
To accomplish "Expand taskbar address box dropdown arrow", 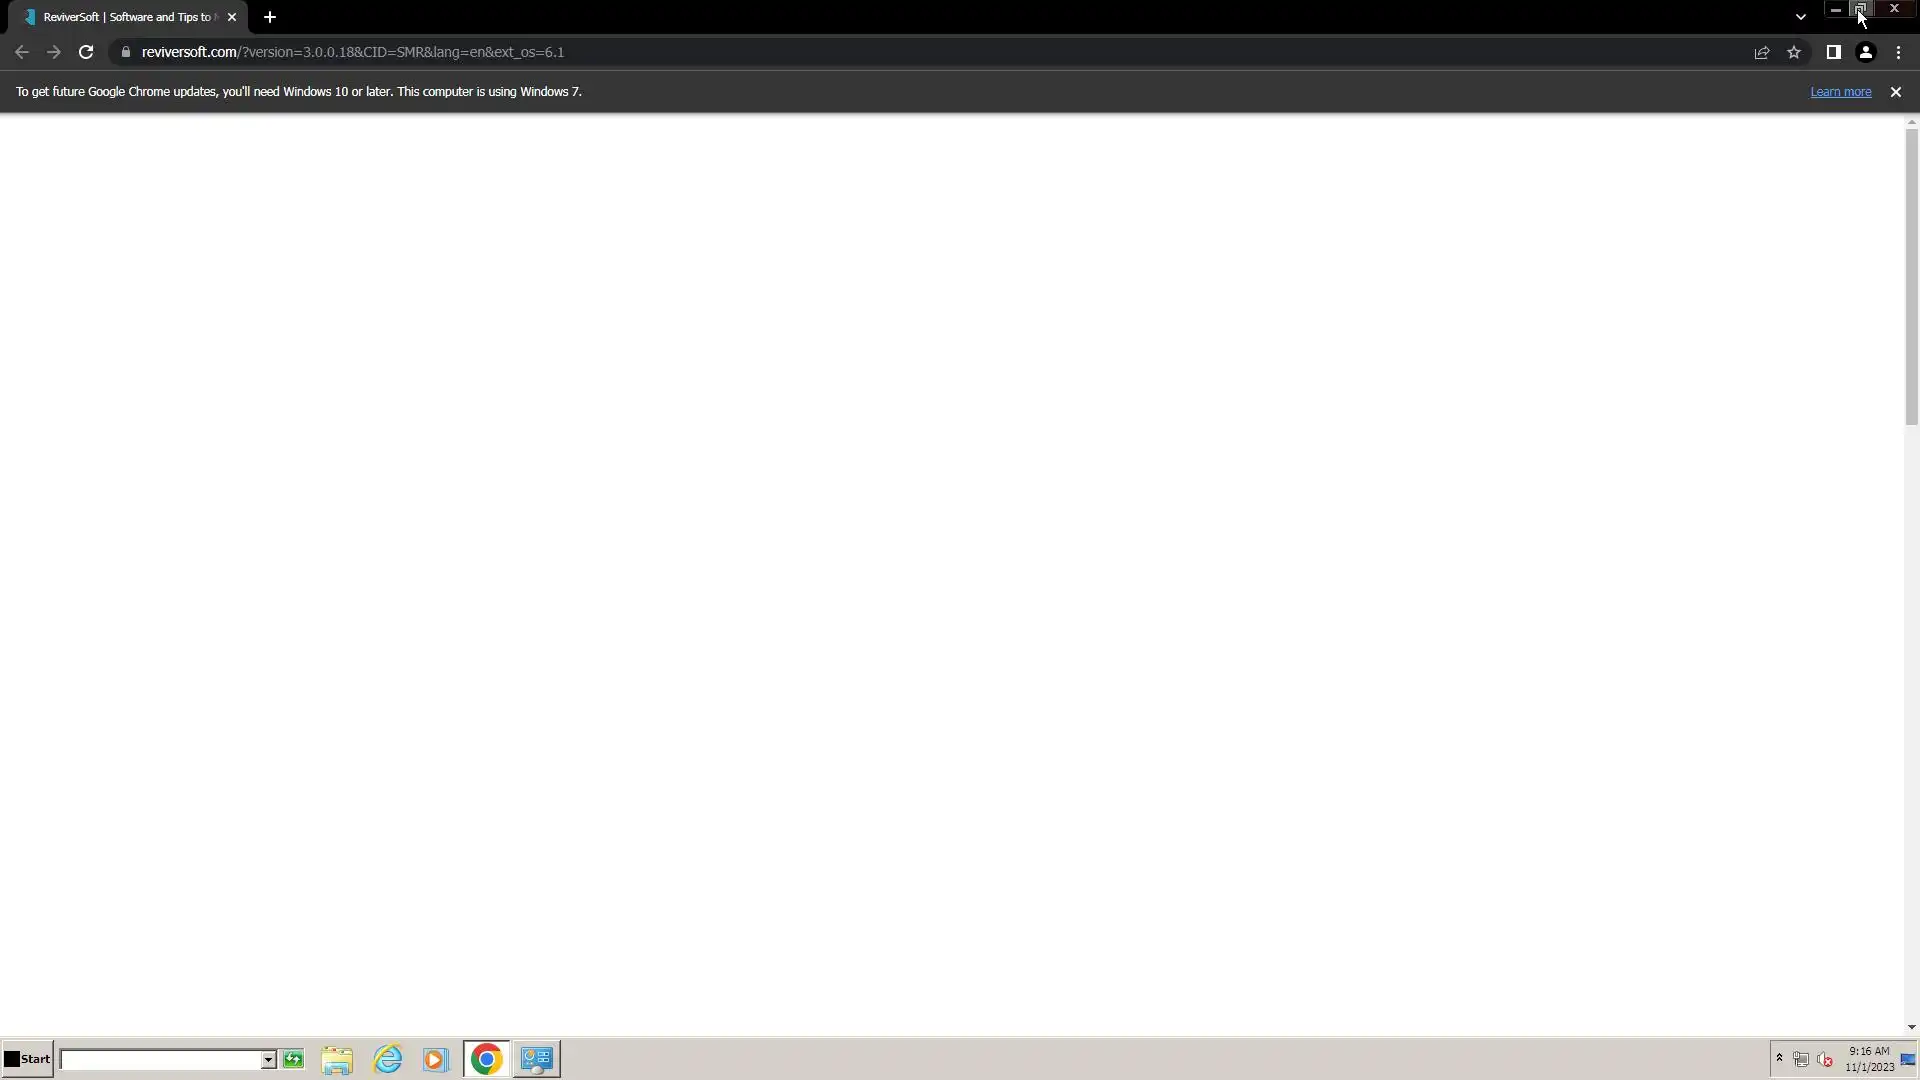I will pos(268,1060).
